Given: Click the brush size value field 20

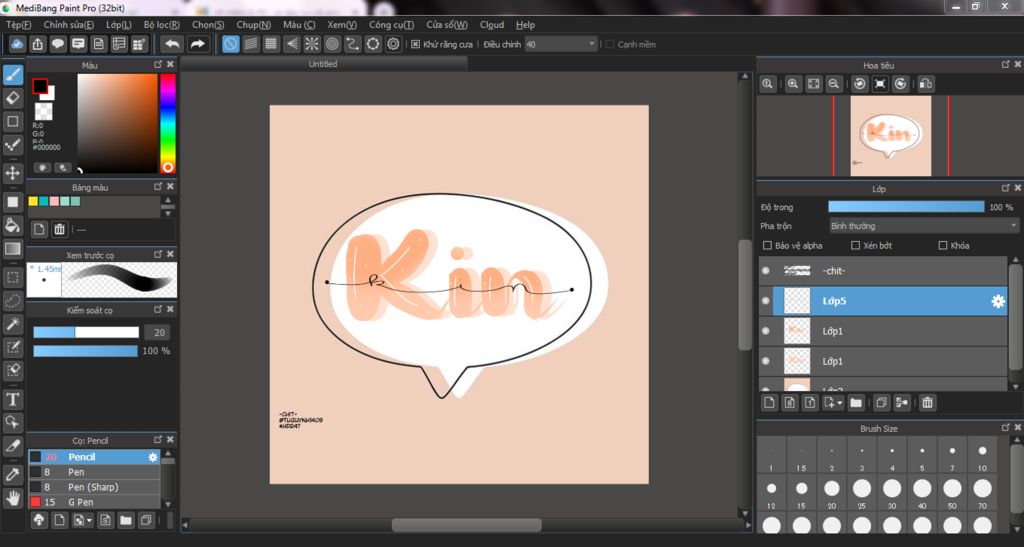Looking at the screenshot, I should click(x=159, y=332).
